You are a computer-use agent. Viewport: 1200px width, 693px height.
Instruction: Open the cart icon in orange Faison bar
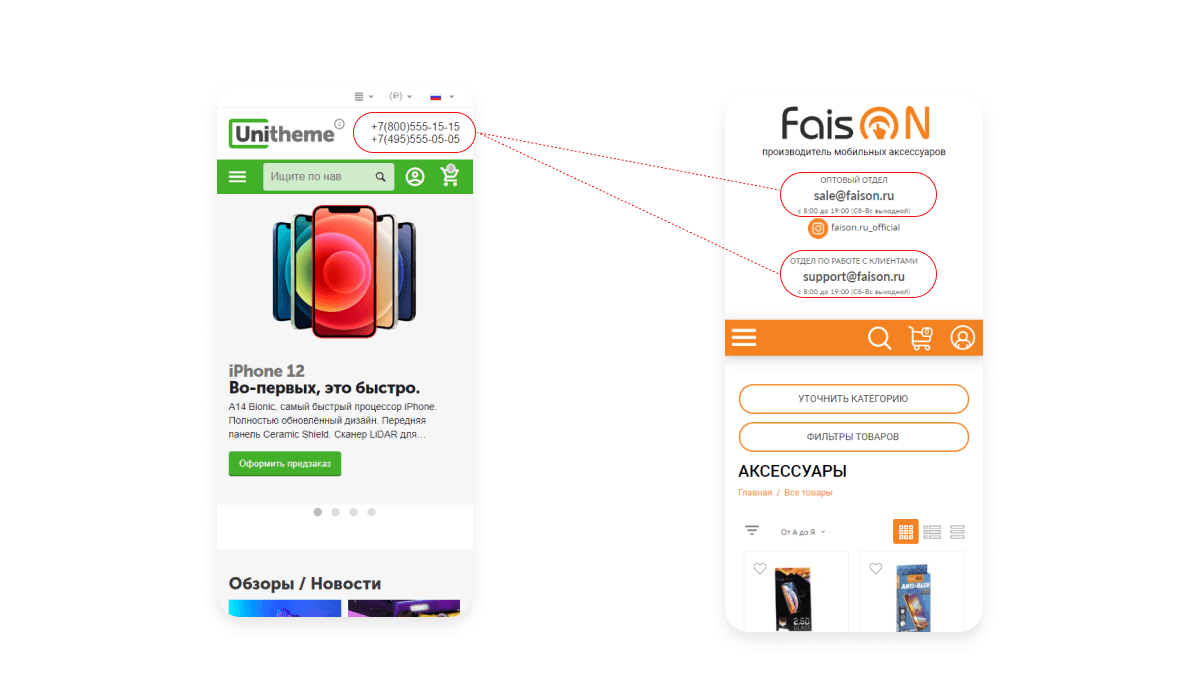pos(920,338)
